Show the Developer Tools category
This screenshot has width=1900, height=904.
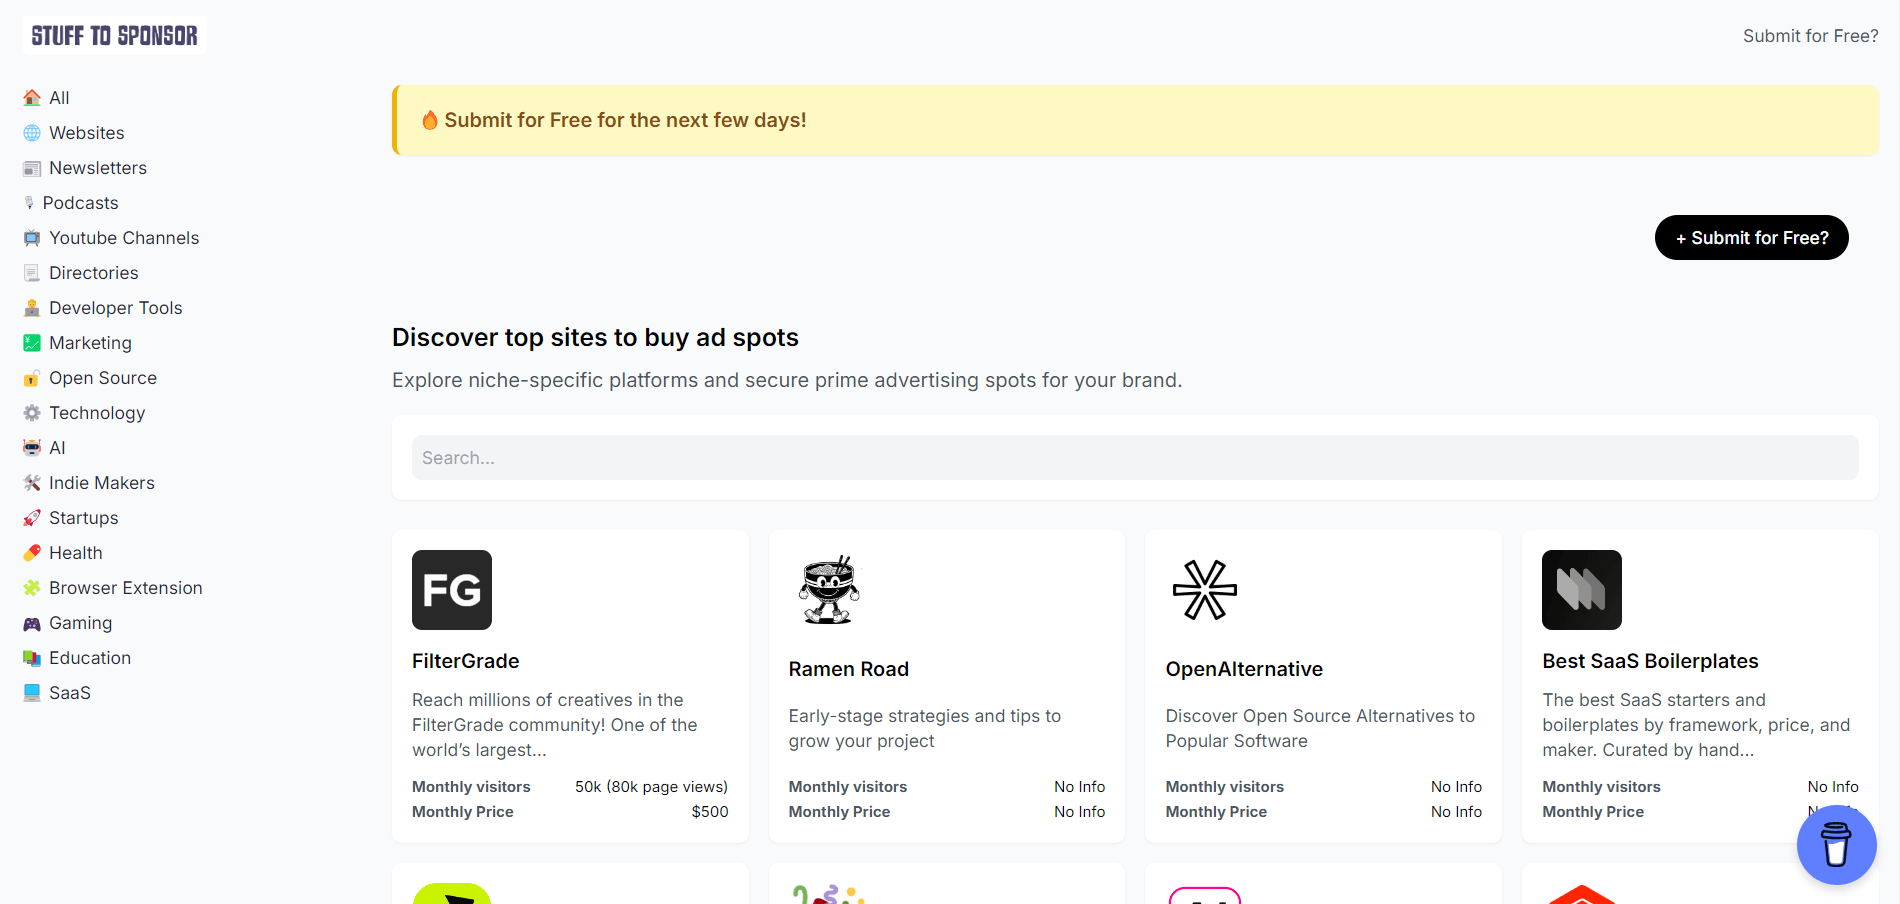pos(115,308)
